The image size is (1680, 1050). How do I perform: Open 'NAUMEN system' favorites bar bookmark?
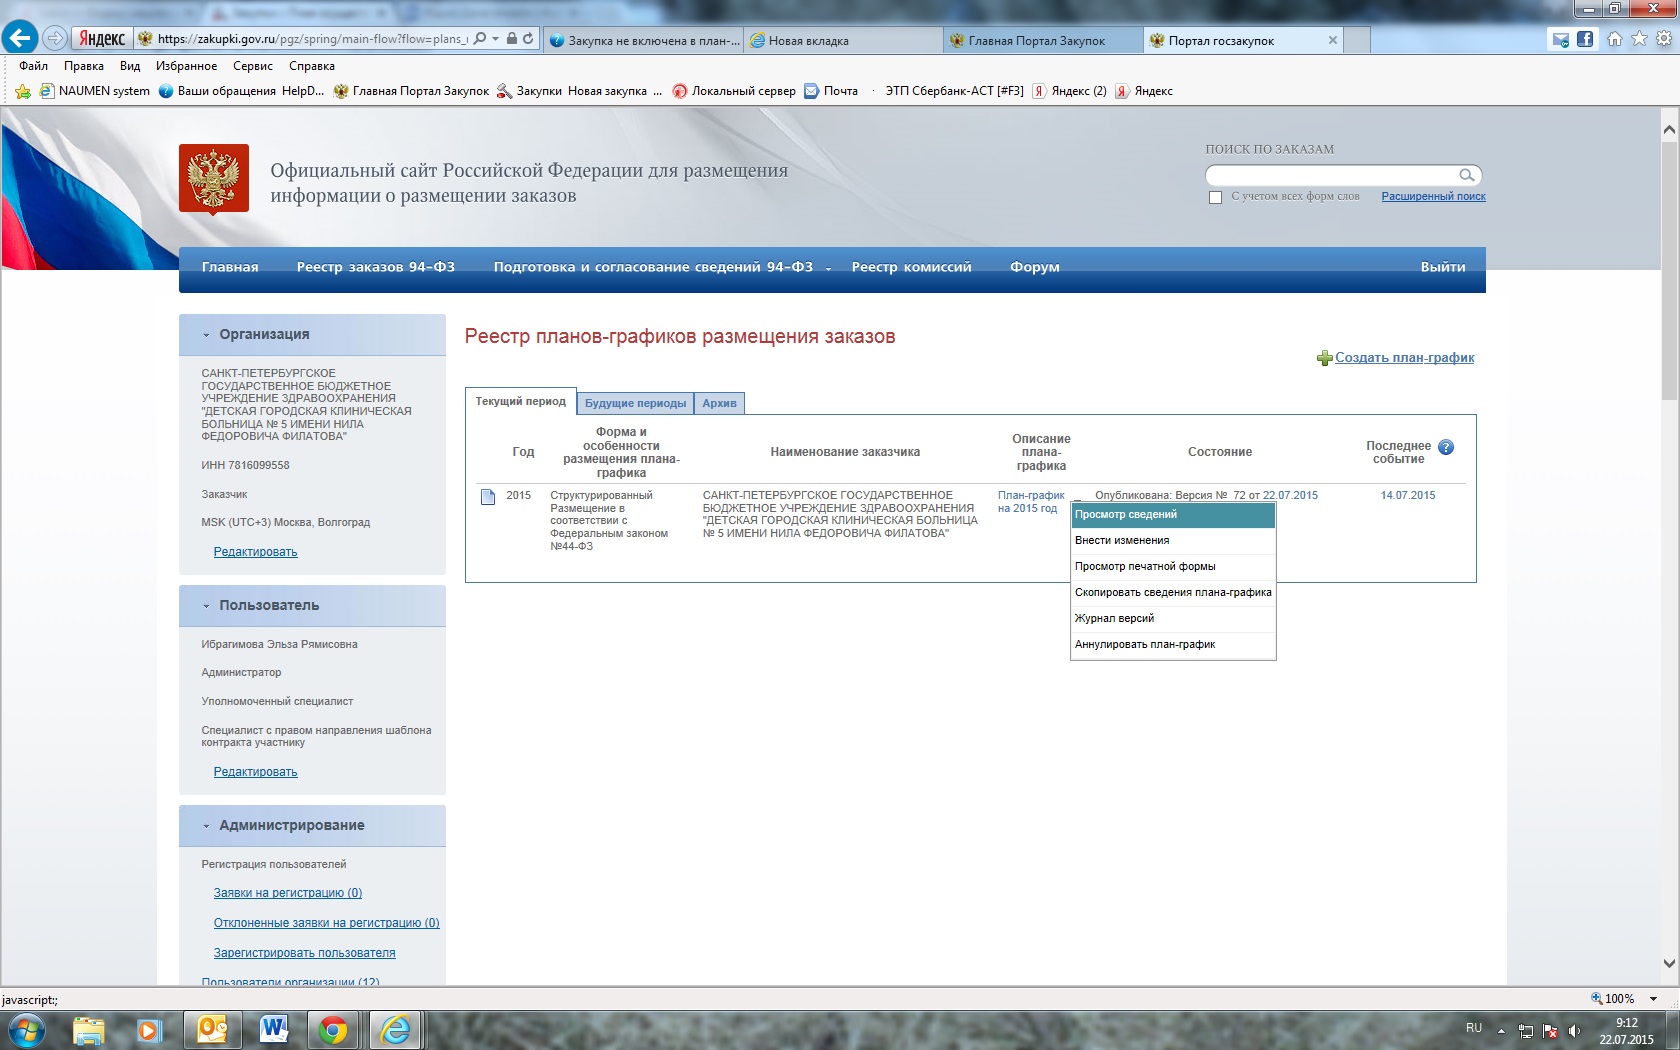95,91
